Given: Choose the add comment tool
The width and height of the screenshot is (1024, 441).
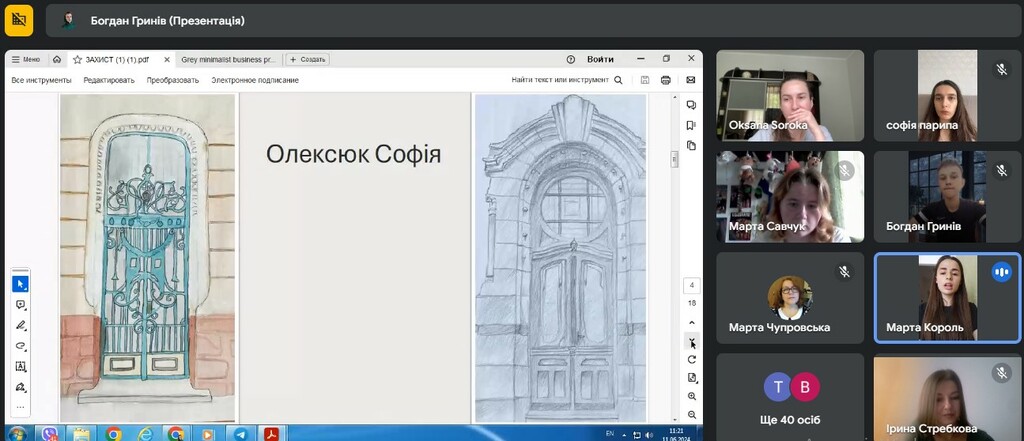Looking at the screenshot, I should pyautogui.click(x=20, y=305).
